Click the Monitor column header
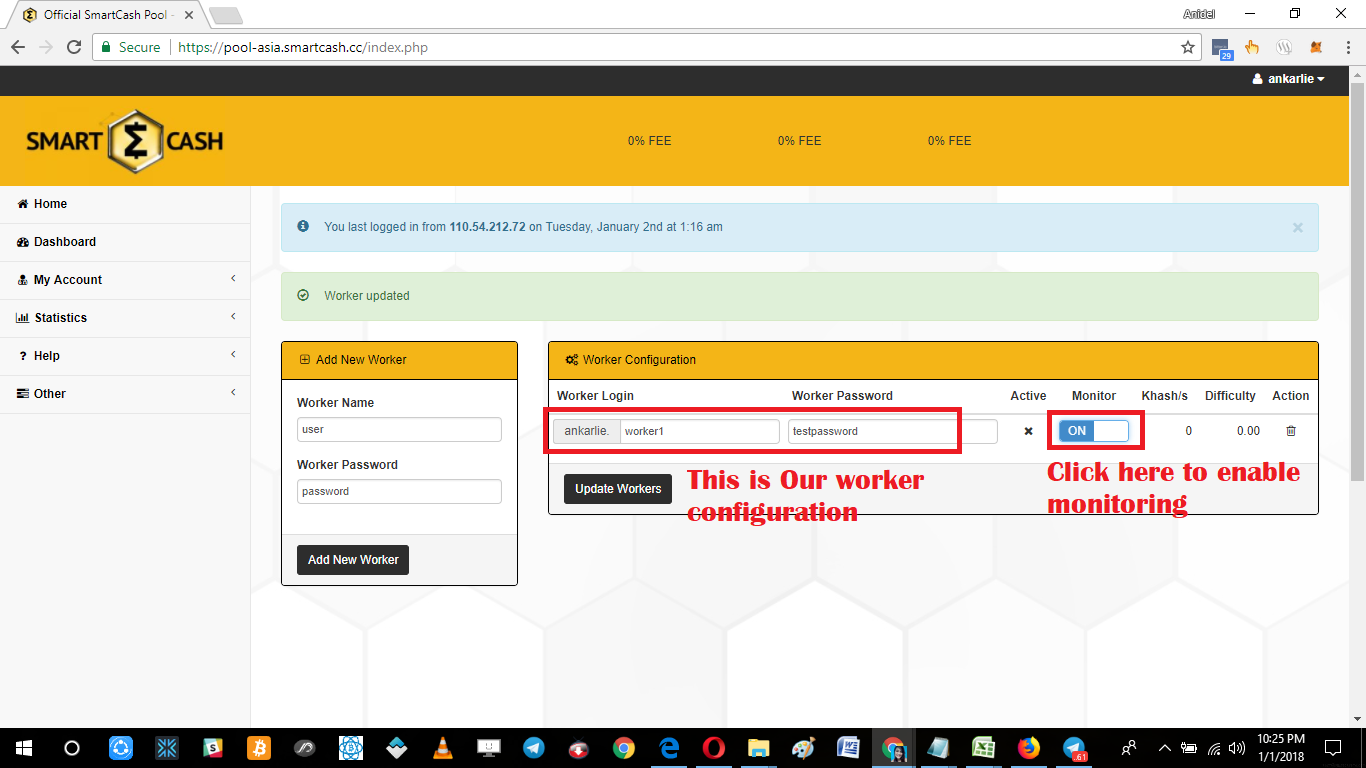The height and width of the screenshot is (768, 1366). tap(1094, 396)
